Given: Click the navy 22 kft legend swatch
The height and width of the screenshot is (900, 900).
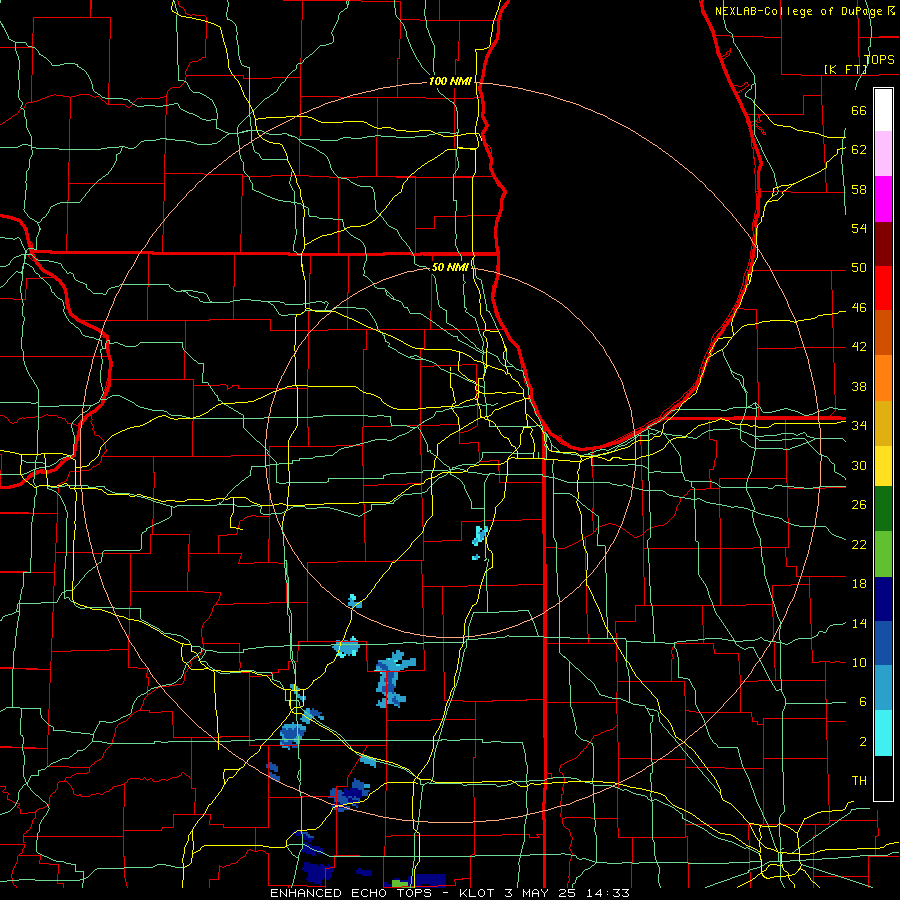Looking at the screenshot, I should pyautogui.click(x=883, y=600).
